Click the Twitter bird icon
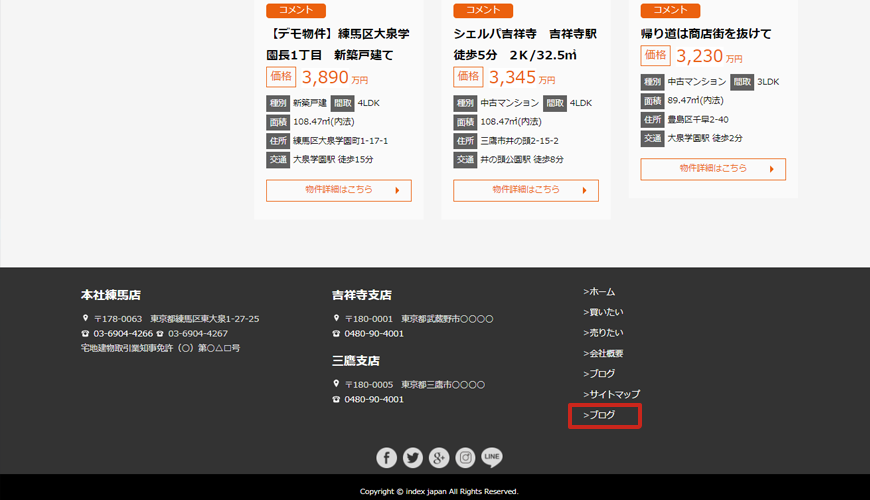This screenshot has height=500, width=870. 413,458
